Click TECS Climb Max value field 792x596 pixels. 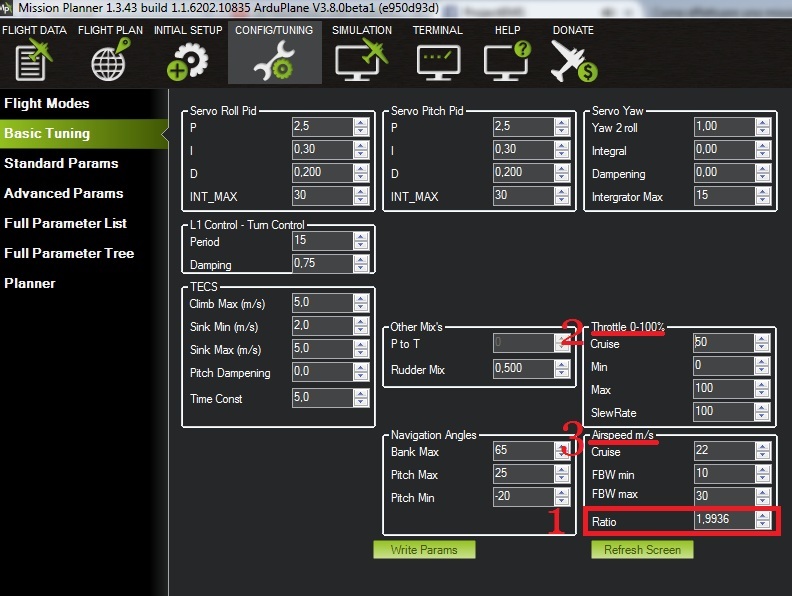tap(322, 303)
